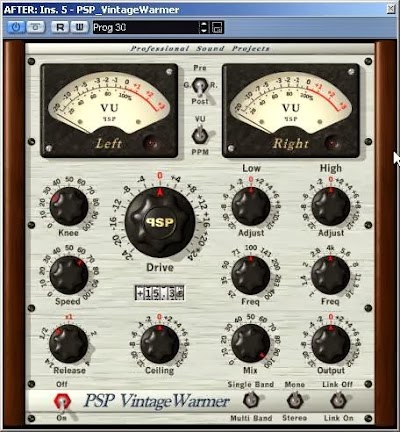Click the Speed knob

click(69, 275)
